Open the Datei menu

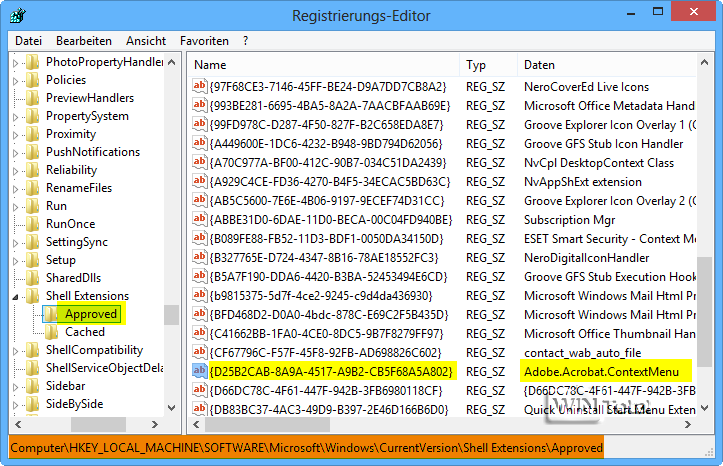pos(29,41)
